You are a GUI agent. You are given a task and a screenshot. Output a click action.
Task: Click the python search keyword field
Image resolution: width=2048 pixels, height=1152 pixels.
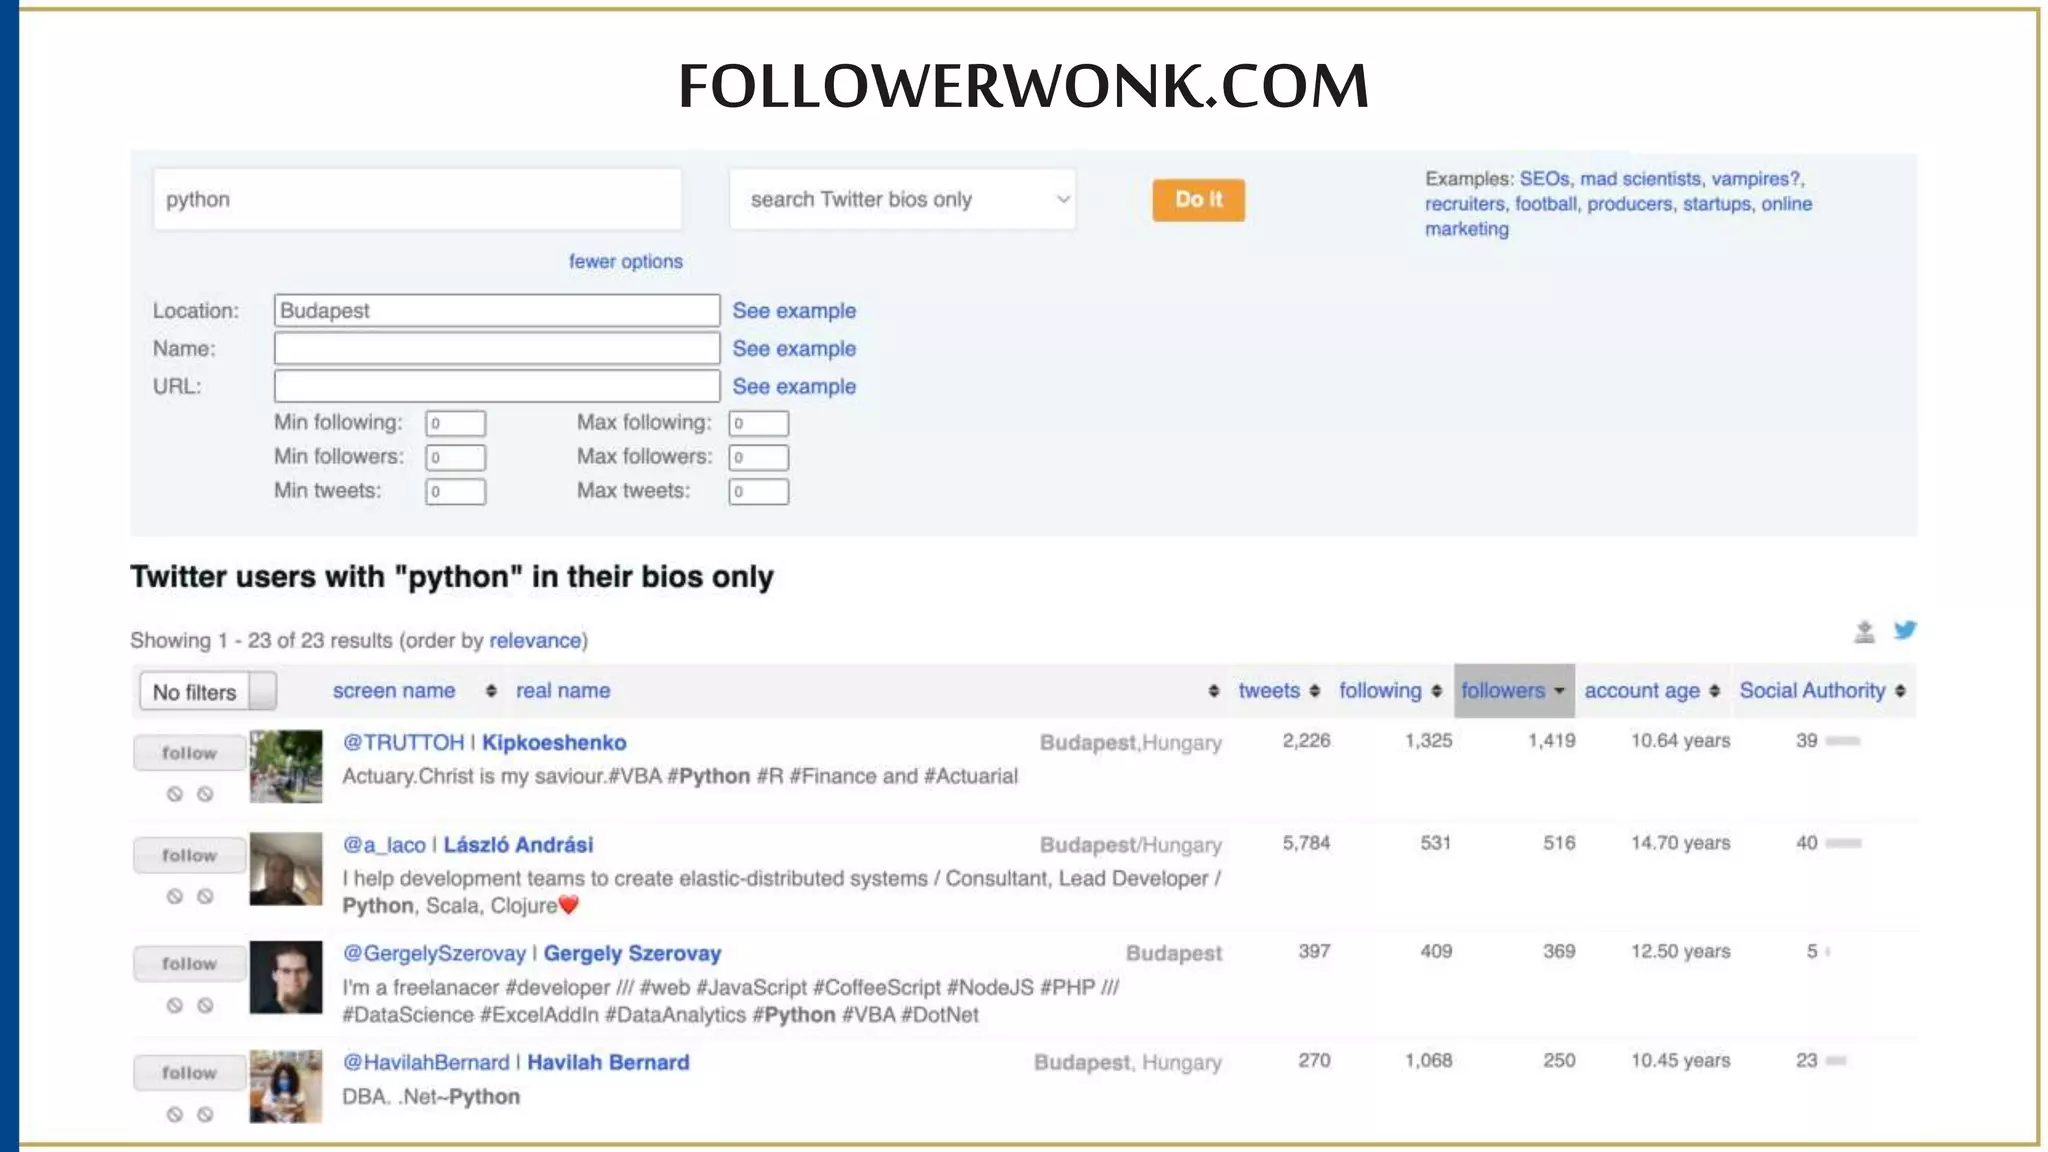coord(417,199)
